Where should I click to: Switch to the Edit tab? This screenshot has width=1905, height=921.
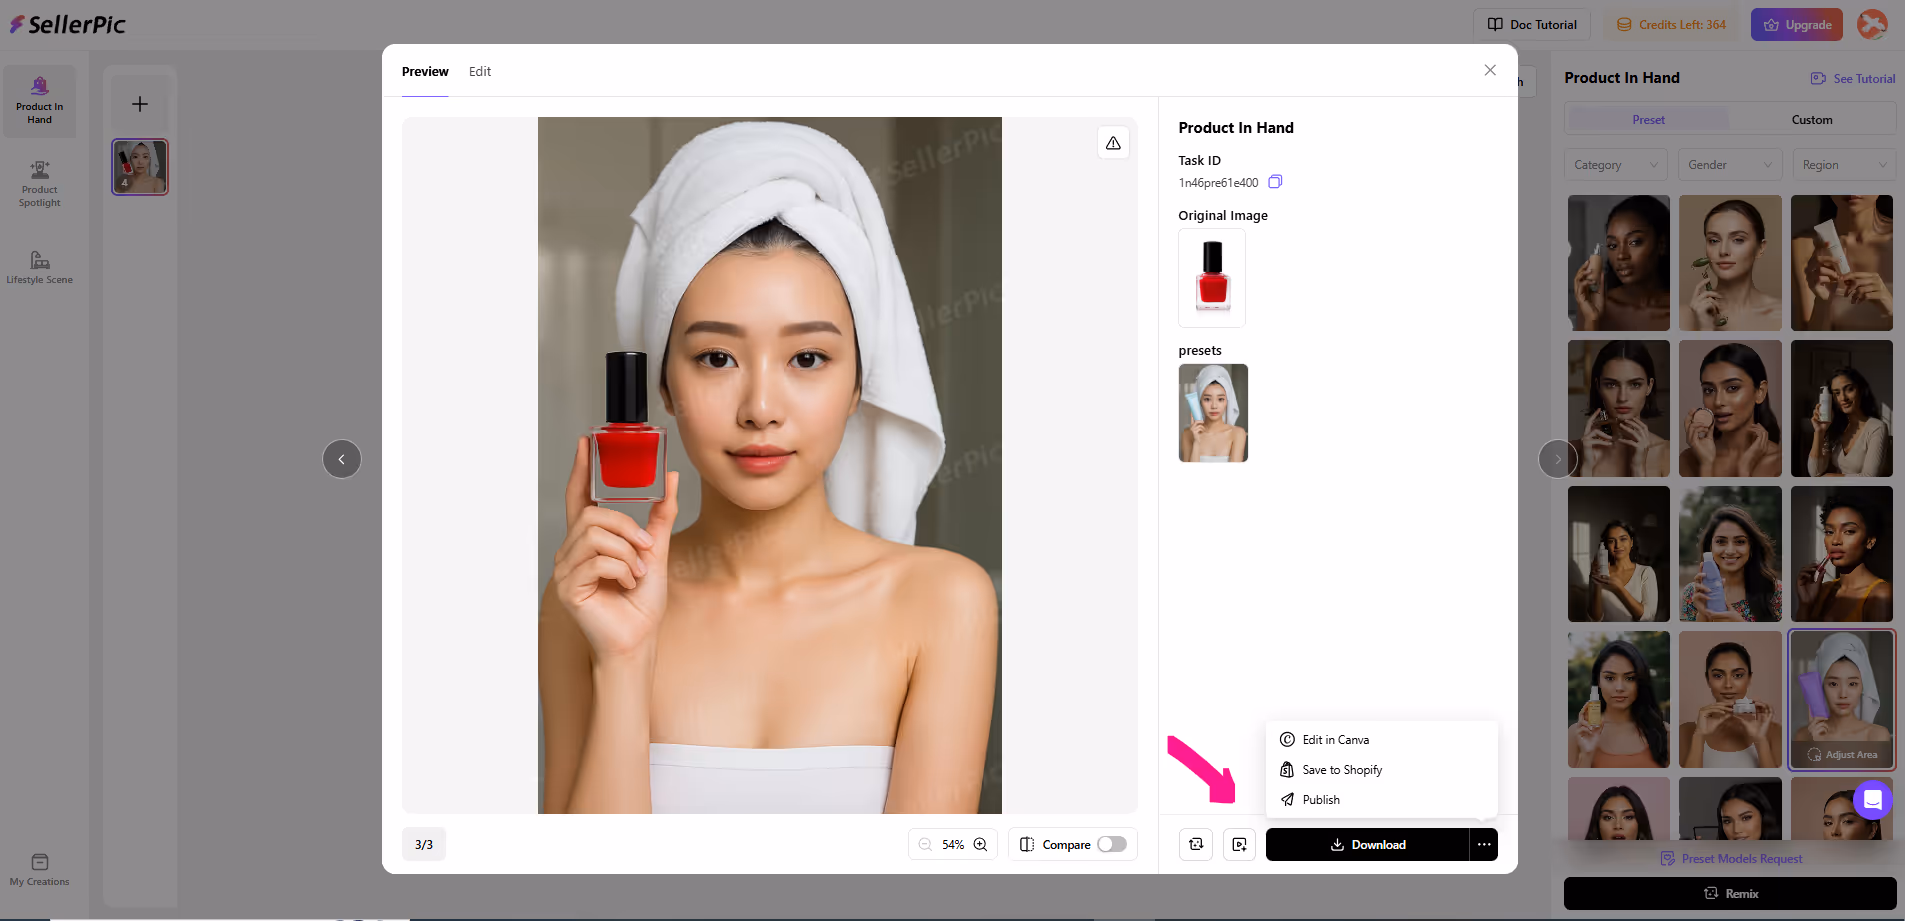[x=480, y=72]
